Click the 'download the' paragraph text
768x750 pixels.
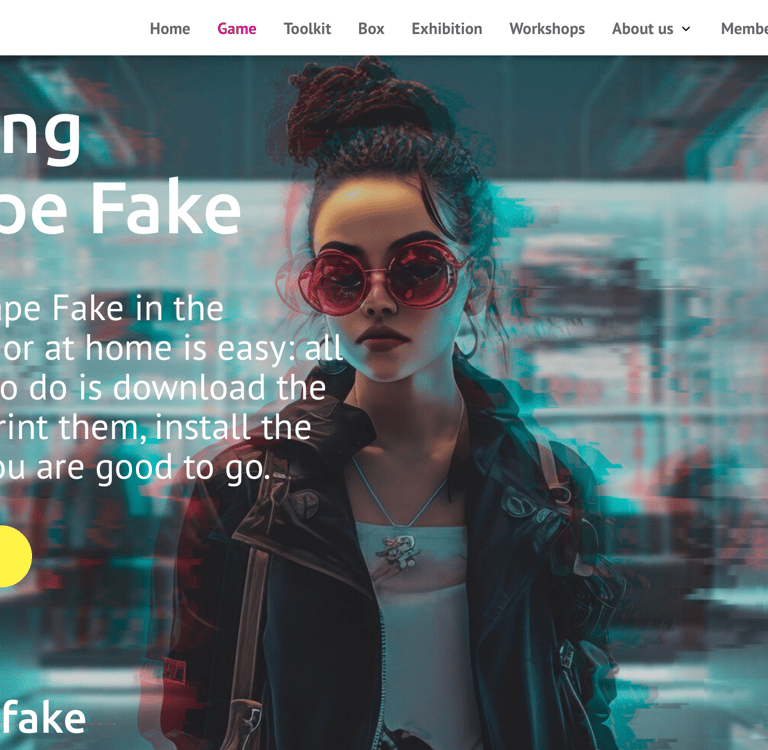pos(219,387)
